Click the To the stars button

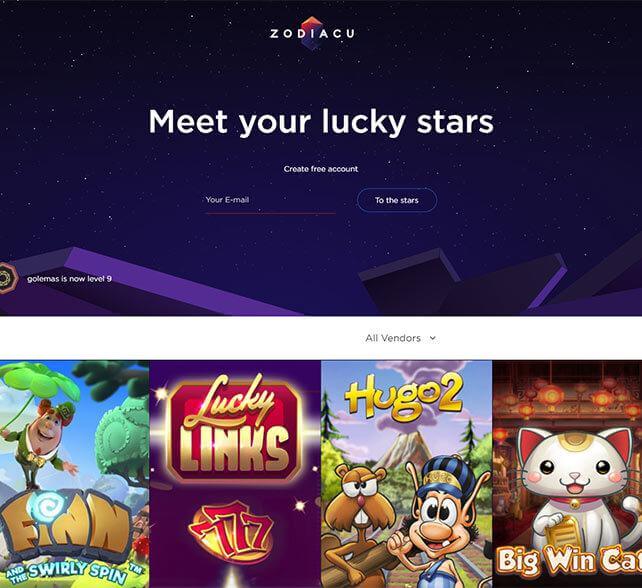(x=397, y=200)
